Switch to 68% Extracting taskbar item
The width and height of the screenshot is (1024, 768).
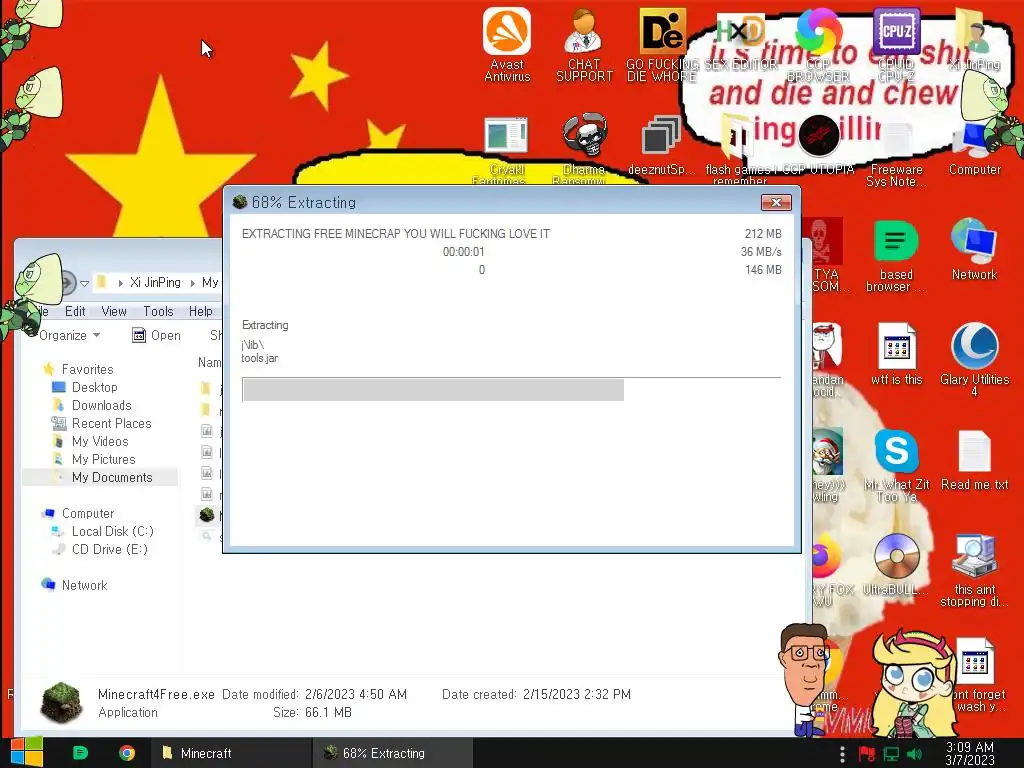point(392,753)
